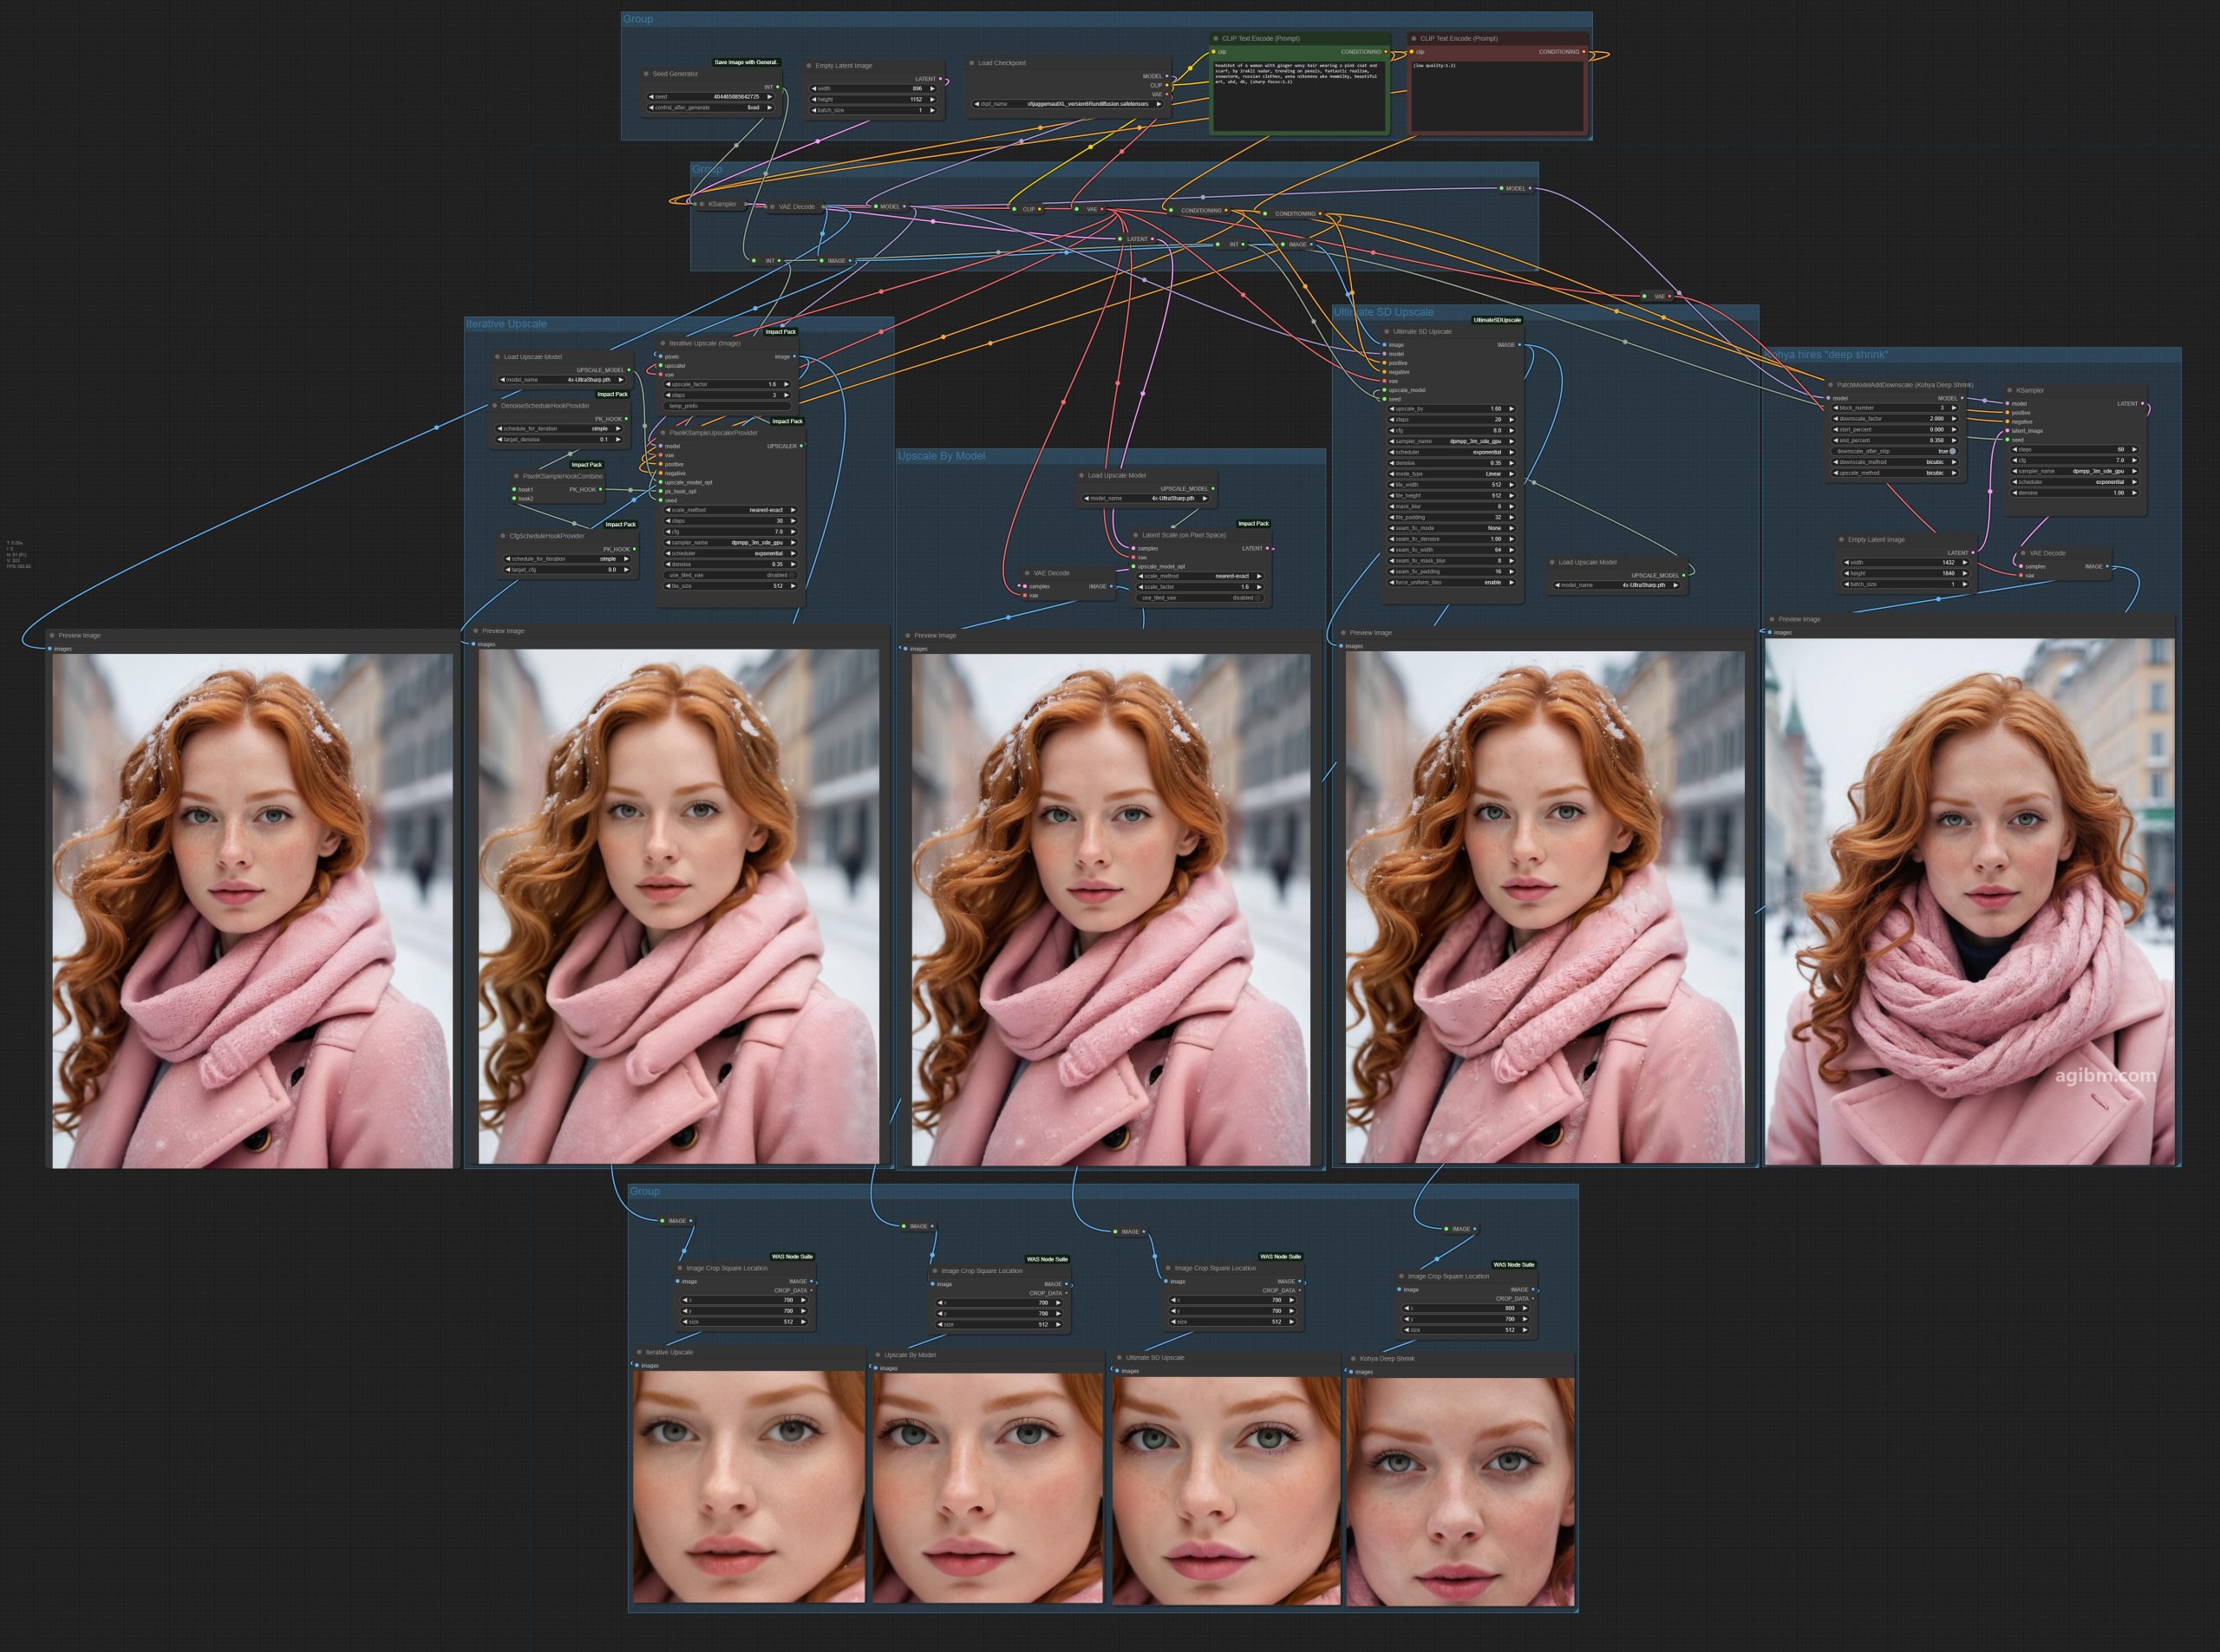Collapse the Ultimate SD Upscale node dot

point(1387,331)
